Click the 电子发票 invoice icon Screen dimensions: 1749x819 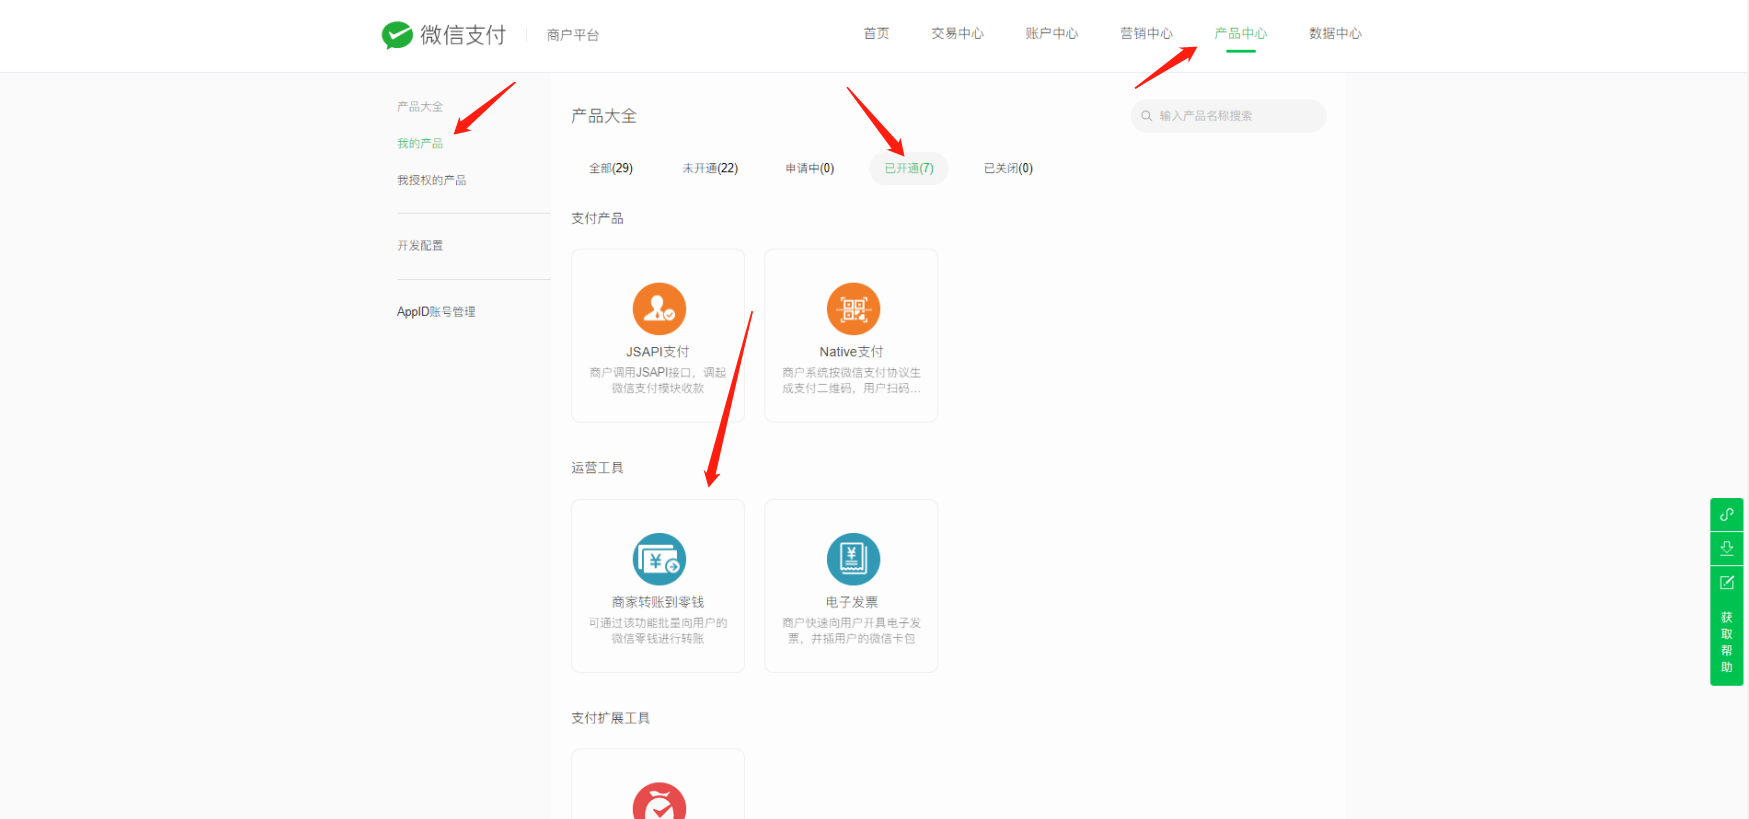(853, 559)
